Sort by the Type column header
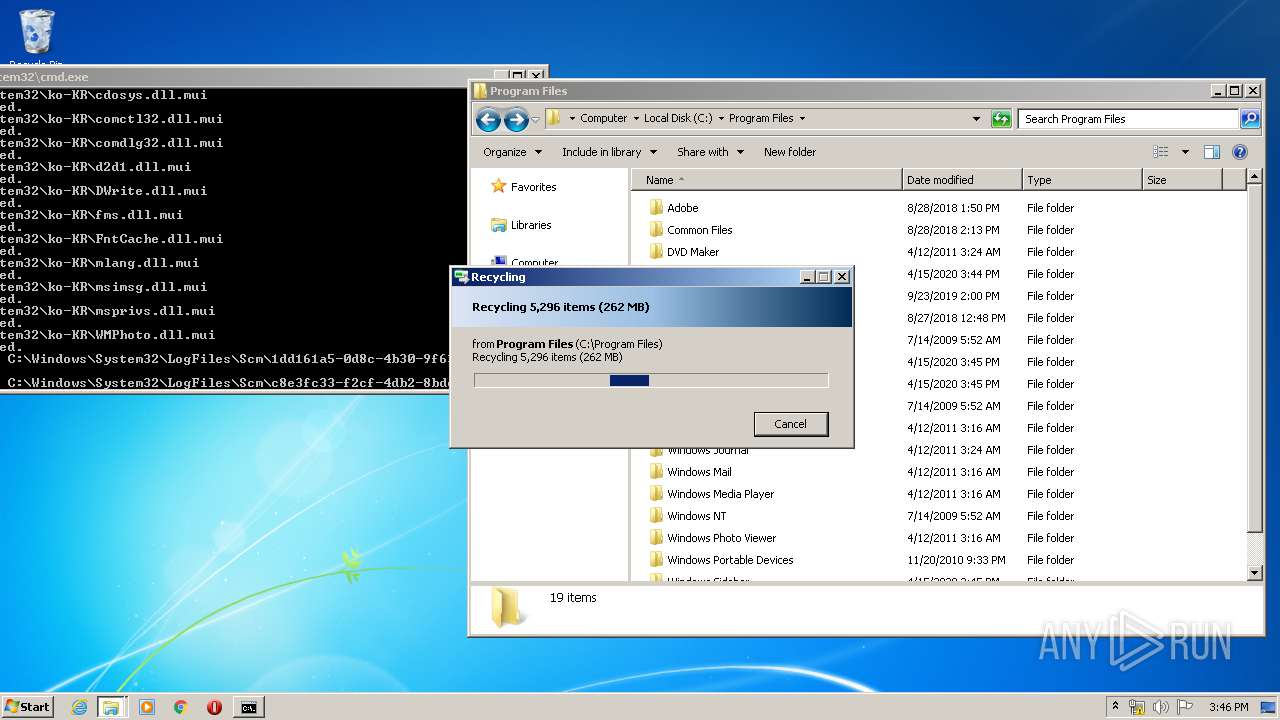Screen dimensions: 1280x720 point(1082,180)
